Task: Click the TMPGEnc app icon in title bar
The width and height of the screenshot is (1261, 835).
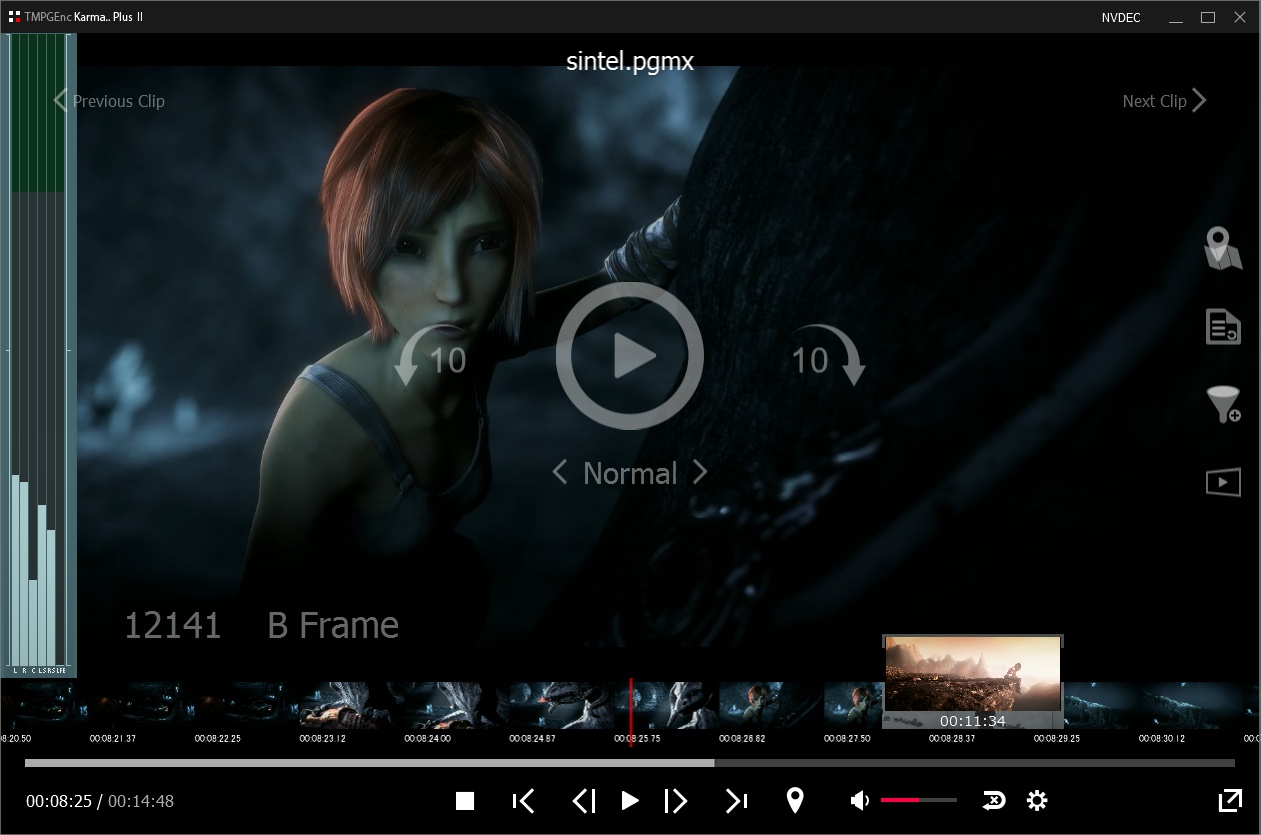Action: pyautogui.click(x=14, y=17)
